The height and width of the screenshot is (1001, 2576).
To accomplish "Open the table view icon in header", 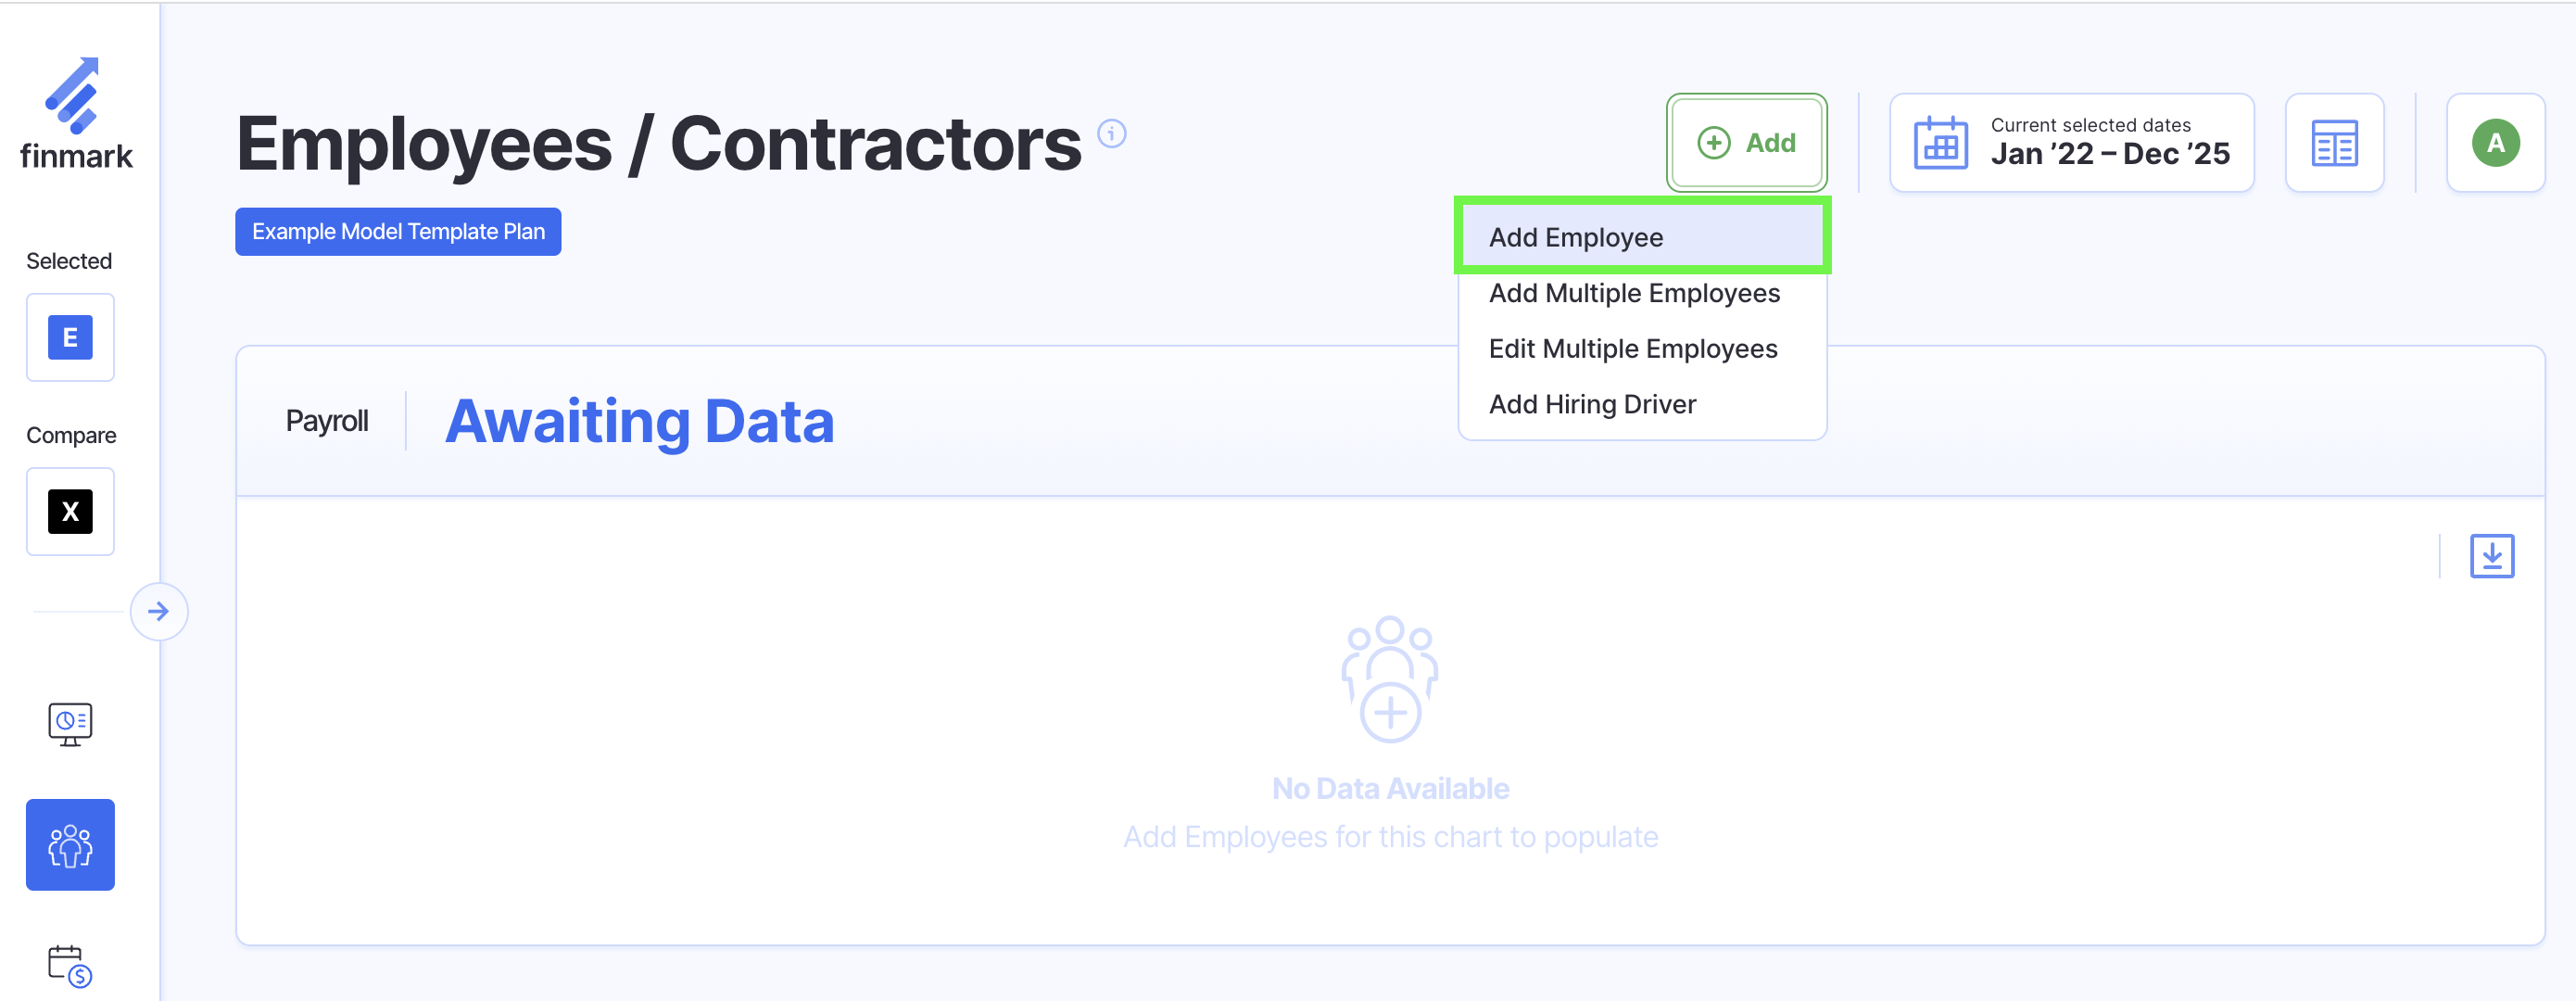I will tap(2334, 143).
